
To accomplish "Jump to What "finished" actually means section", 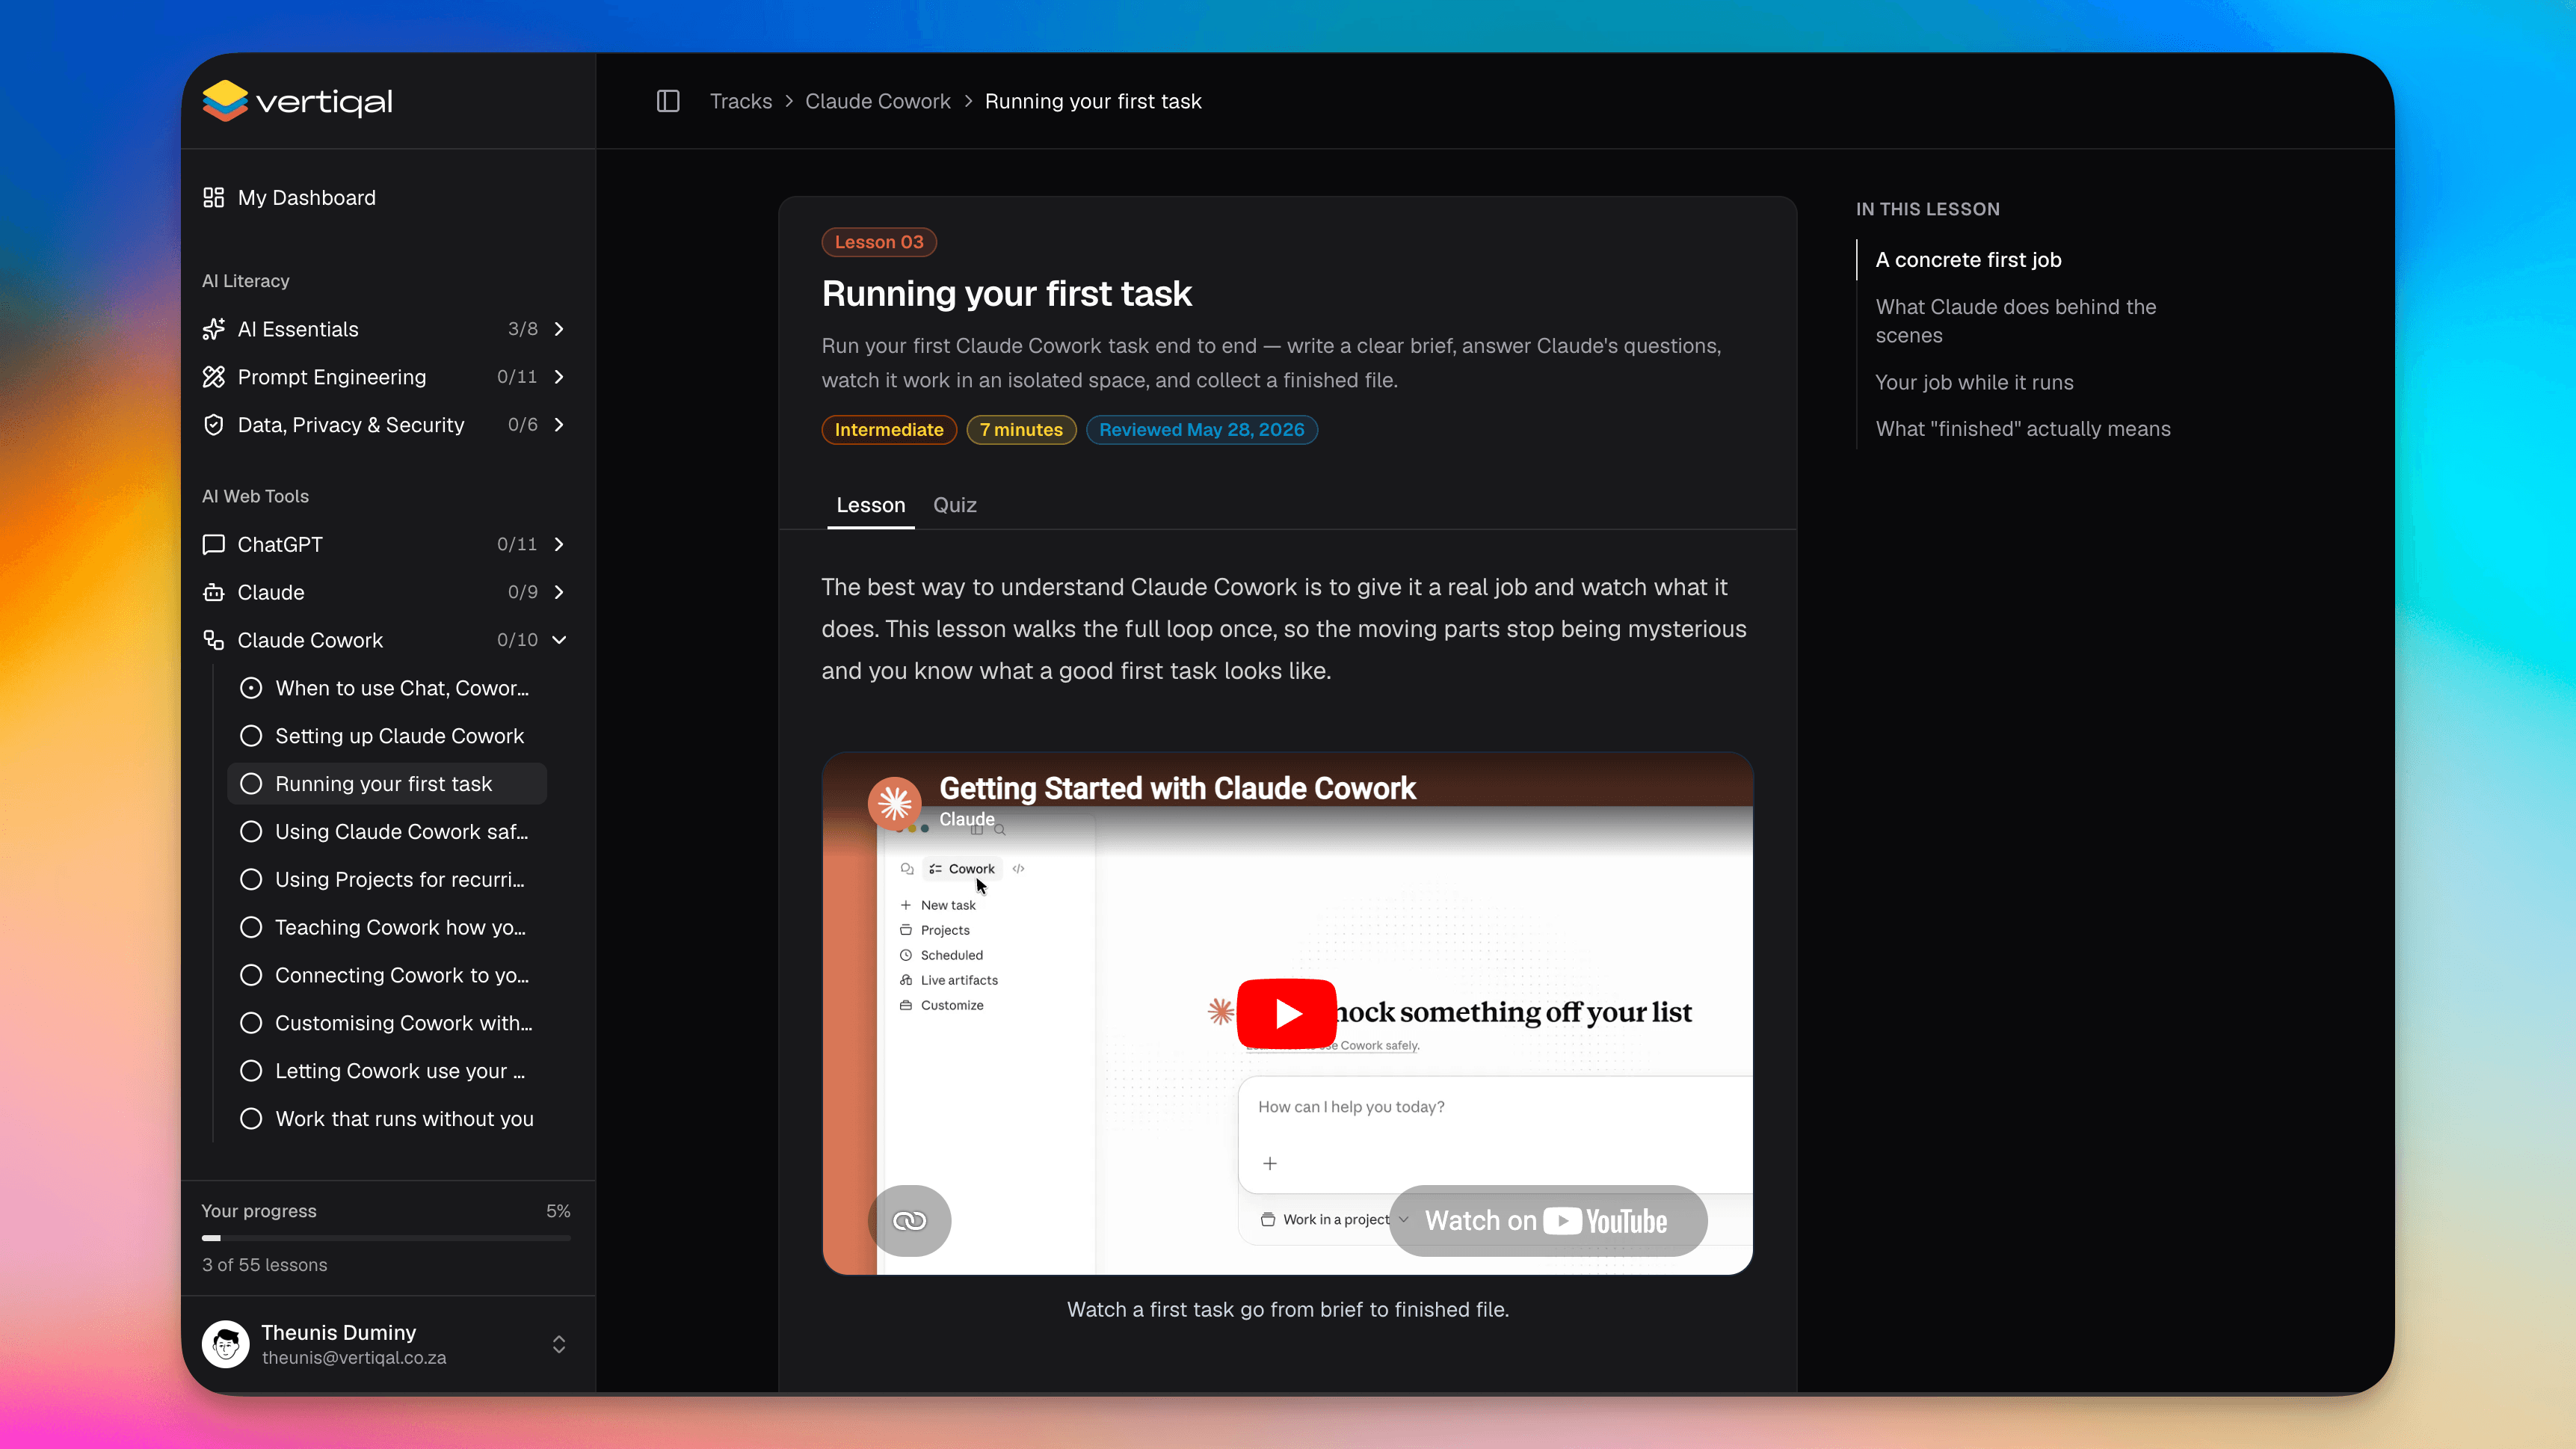I will [x=2023, y=429].
